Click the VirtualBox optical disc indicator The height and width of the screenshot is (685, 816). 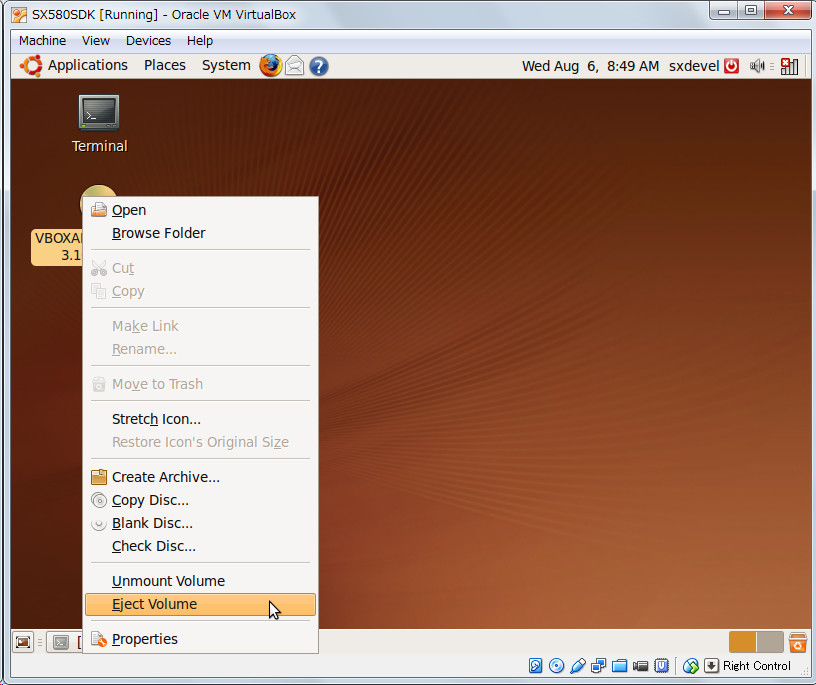tap(556, 666)
